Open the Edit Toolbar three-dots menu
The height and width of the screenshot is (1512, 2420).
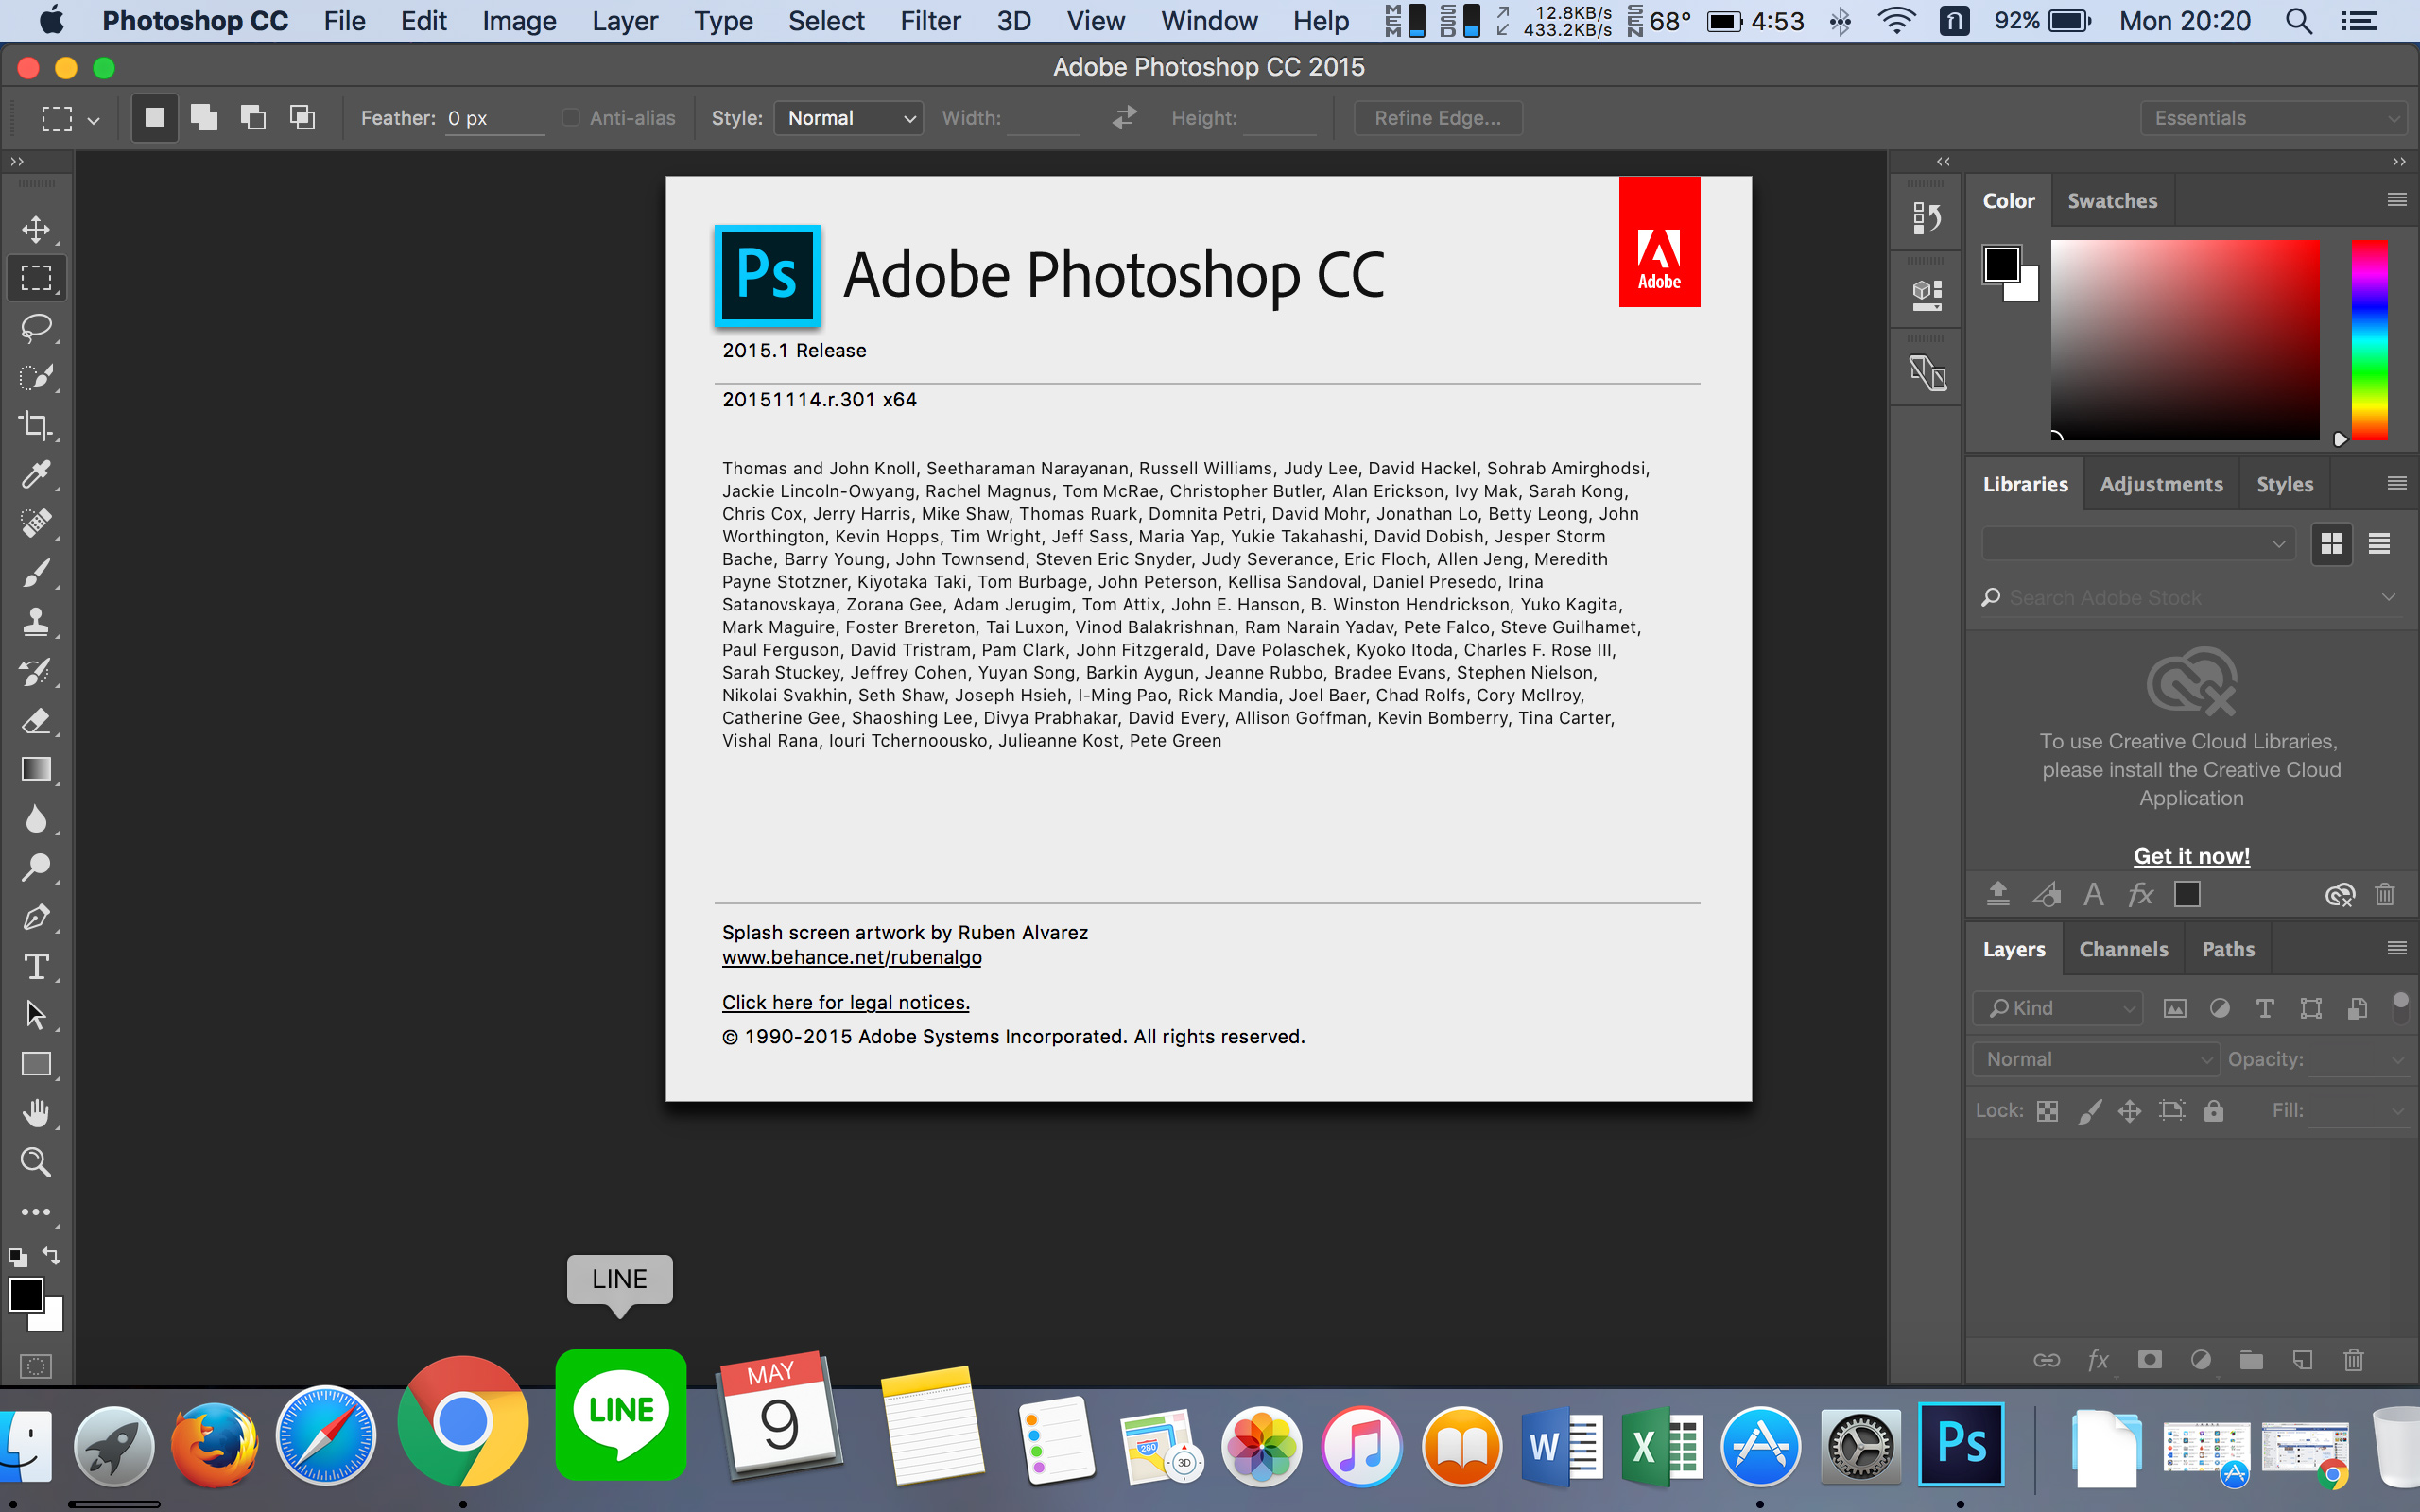[x=36, y=1212]
